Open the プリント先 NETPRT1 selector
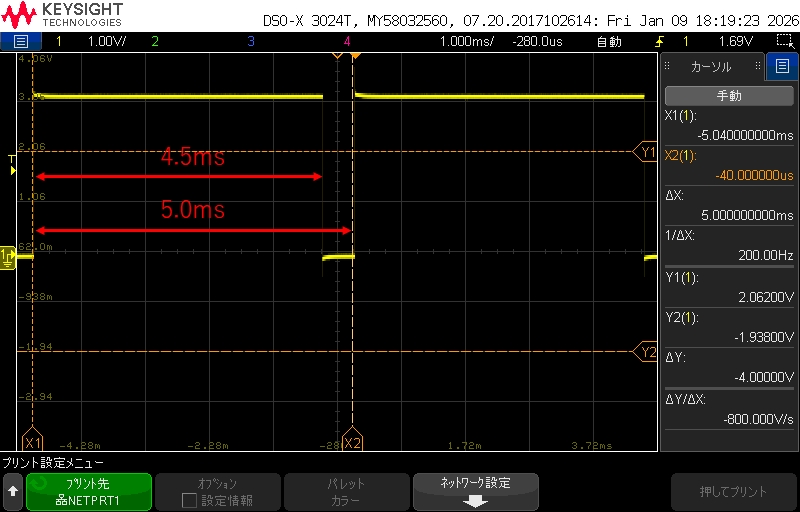Image resolution: width=800 pixels, height=512 pixels. coord(89,492)
